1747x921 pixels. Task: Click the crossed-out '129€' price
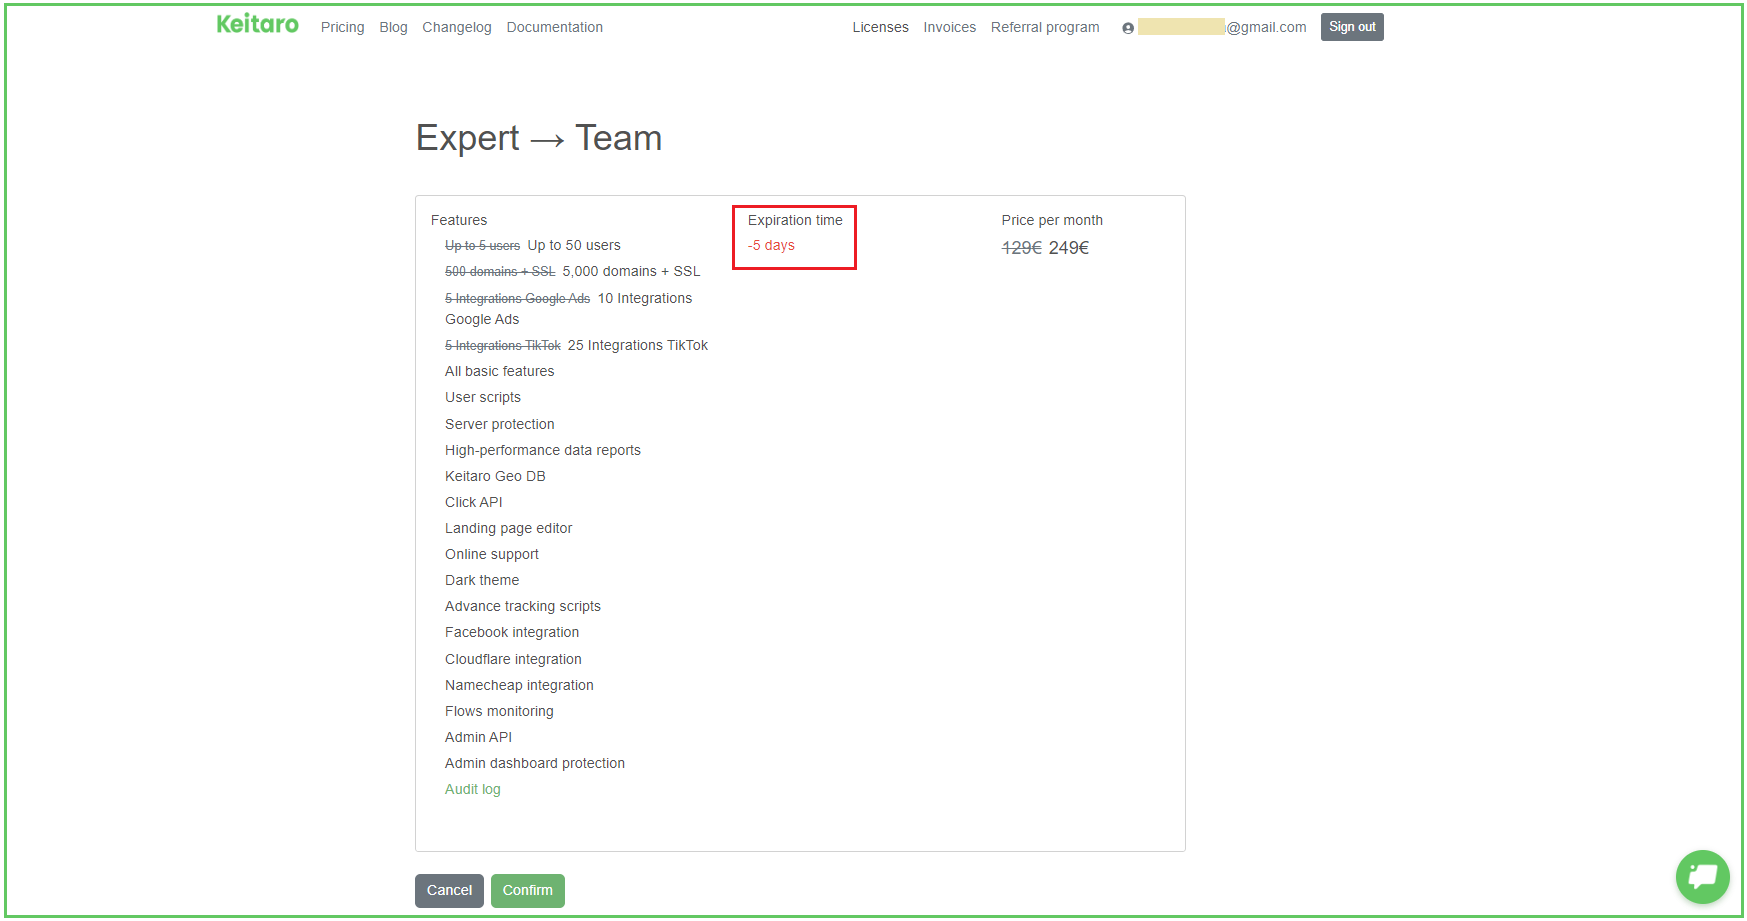pyautogui.click(x=1021, y=248)
